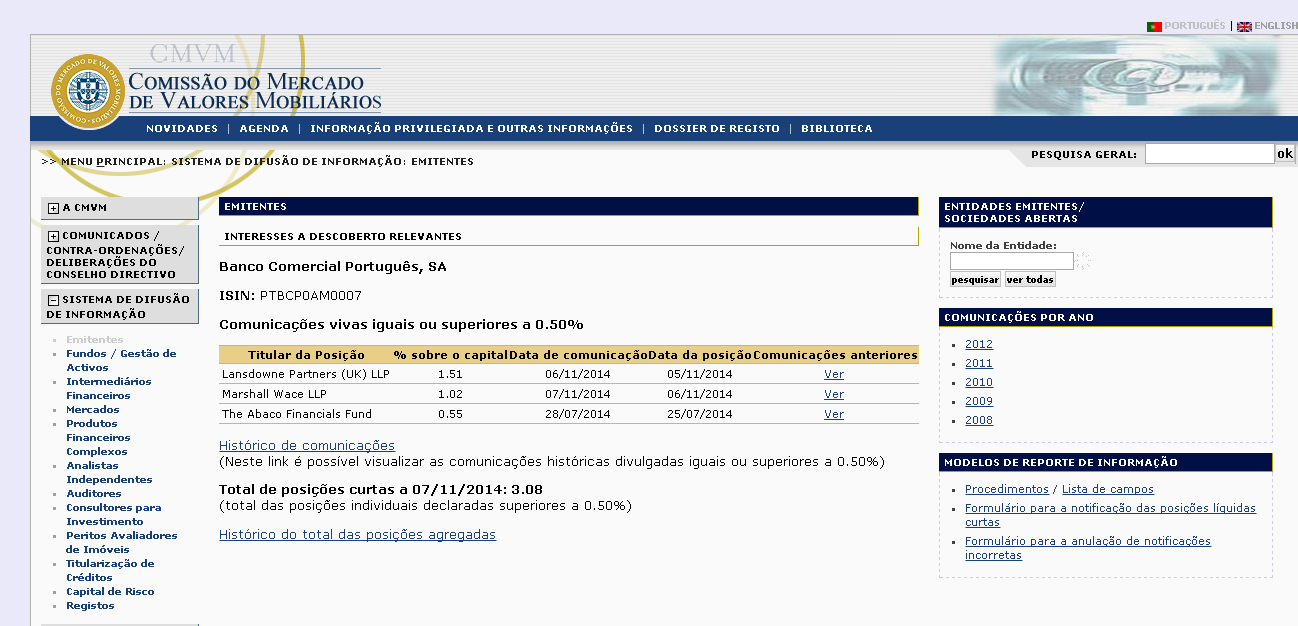Open Capital de Risco sidebar item
Viewport: 1298px width, 626px height.
(110, 591)
